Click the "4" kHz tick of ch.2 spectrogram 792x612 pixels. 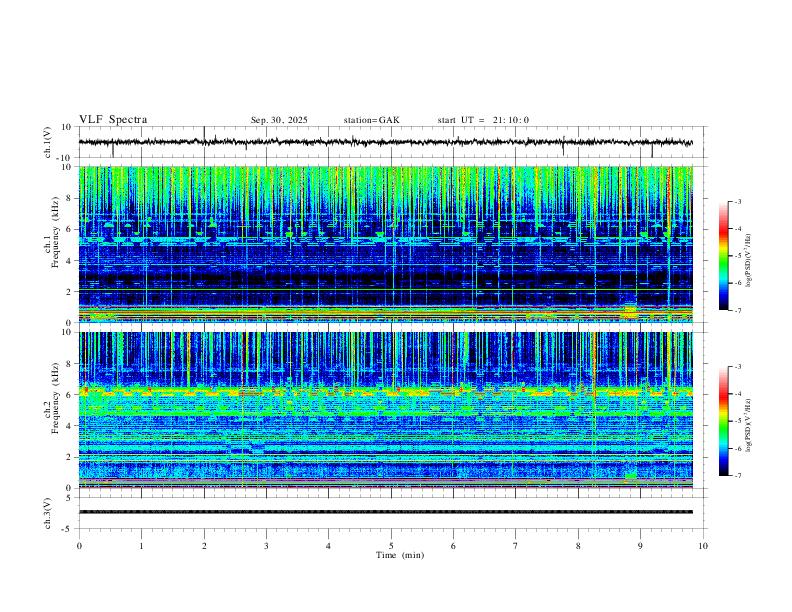(69, 426)
